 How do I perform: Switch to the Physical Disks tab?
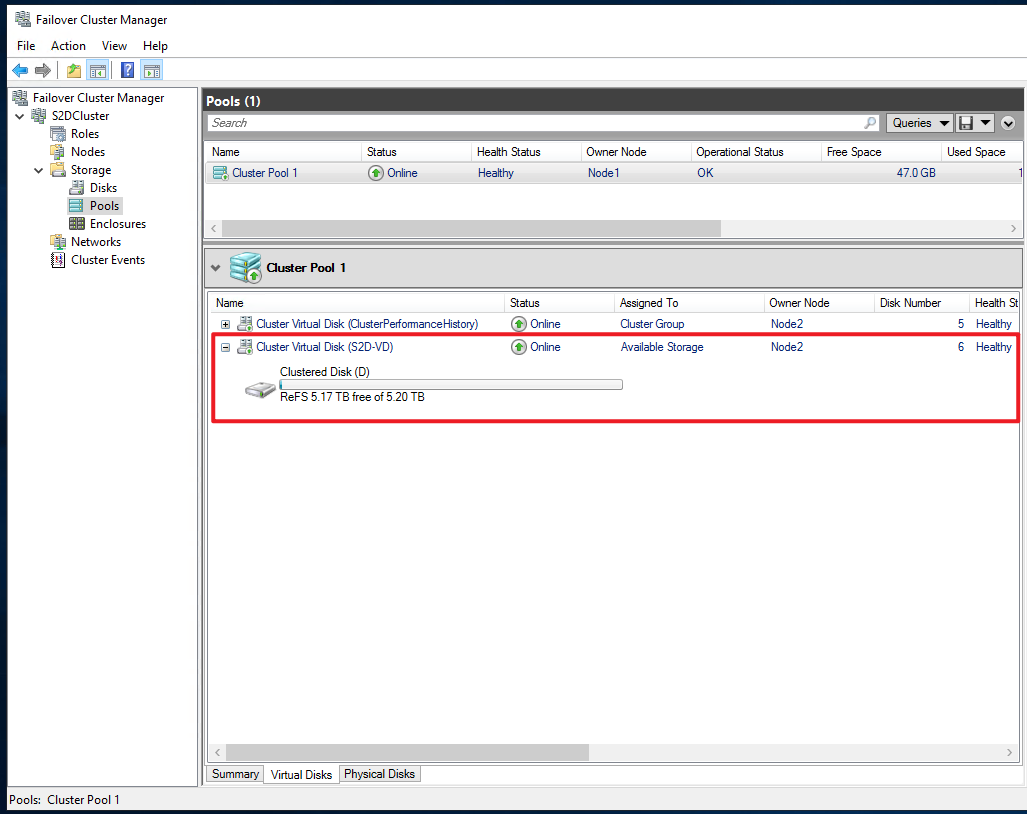coord(379,774)
